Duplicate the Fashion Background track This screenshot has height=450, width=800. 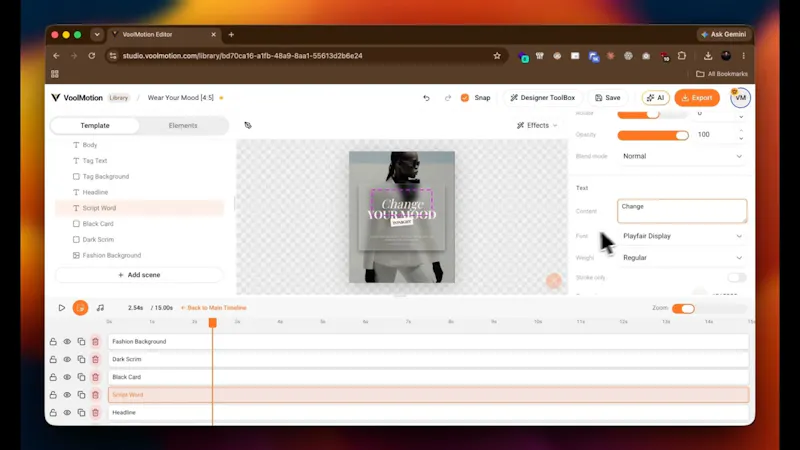pyautogui.click(x=81, y=342)
